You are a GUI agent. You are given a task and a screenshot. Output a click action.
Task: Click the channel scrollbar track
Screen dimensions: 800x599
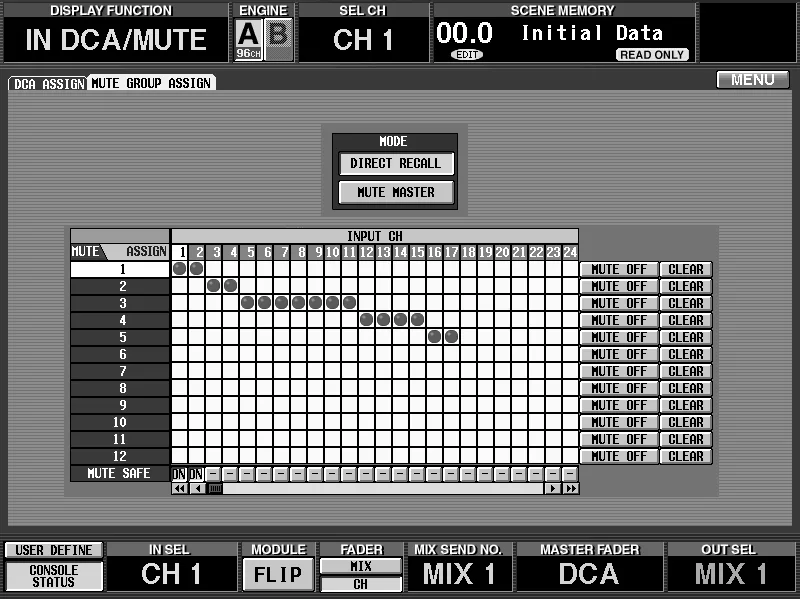point(383,488)
